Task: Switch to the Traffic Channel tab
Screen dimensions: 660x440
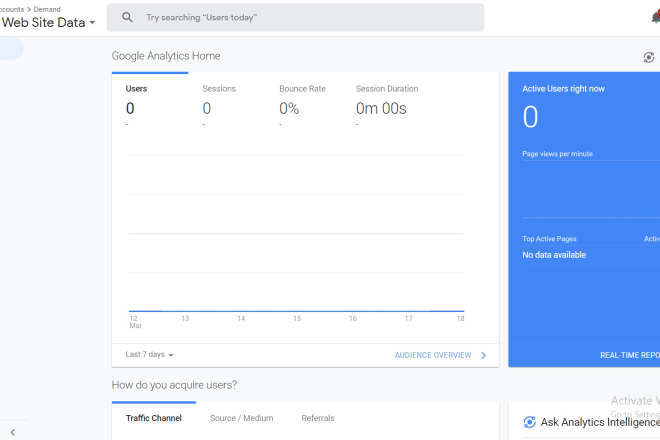Action: [x=154, y=418]
